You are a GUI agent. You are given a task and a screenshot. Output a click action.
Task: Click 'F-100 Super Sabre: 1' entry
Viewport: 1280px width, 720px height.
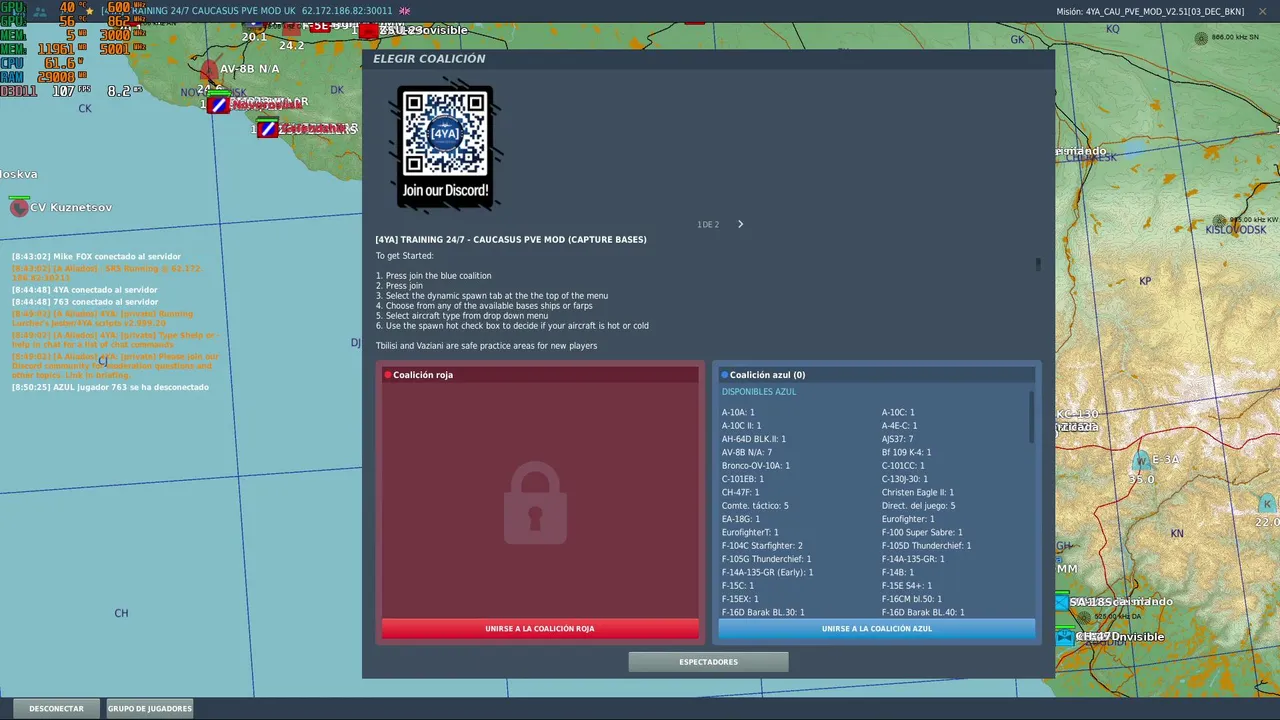[x=922, y=533]
